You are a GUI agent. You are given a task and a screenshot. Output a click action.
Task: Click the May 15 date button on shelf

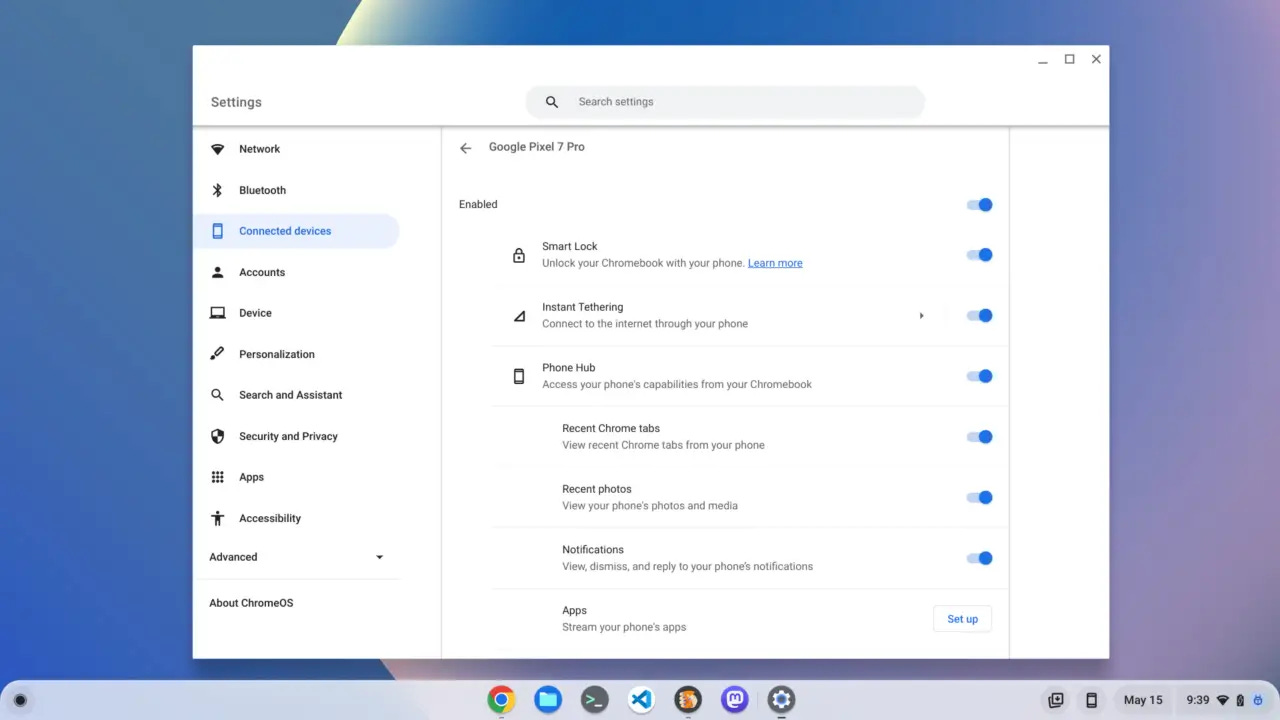point(1143,700)
